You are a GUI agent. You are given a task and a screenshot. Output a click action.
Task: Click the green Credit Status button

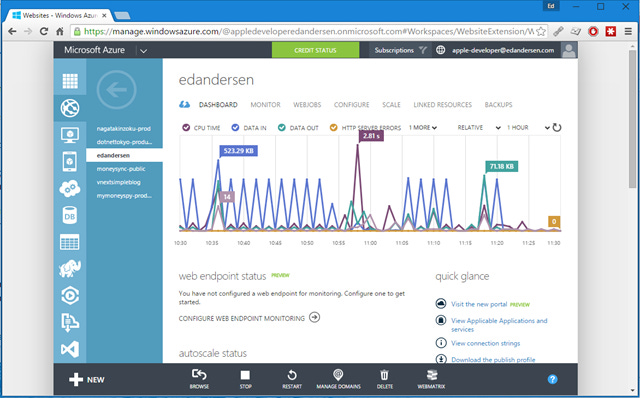tap(316, 50)
